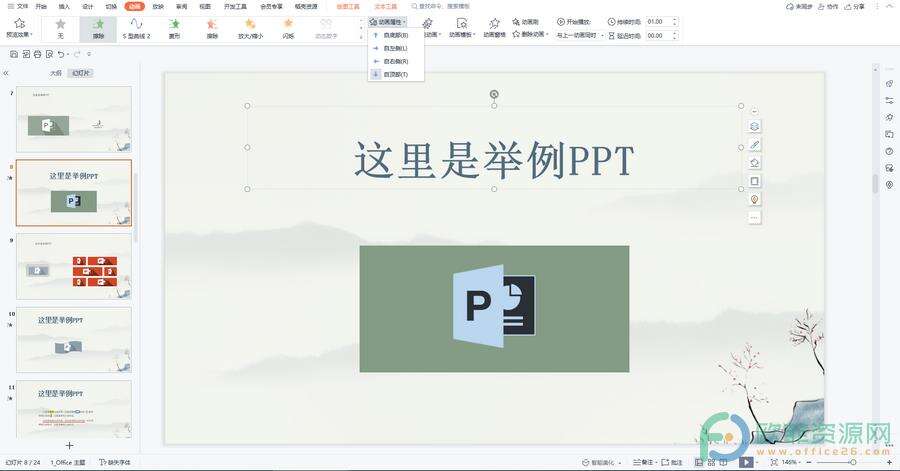Switch to the 幻灯片 slides panel tab

pos(81,73)
